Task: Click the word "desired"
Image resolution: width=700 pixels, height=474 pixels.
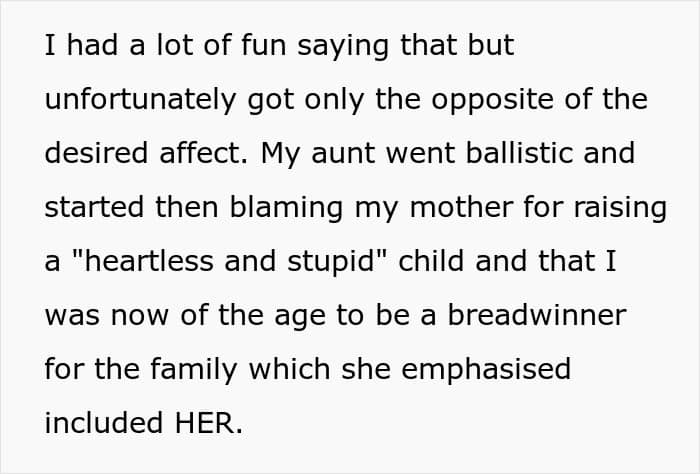Action: point(96,153)
